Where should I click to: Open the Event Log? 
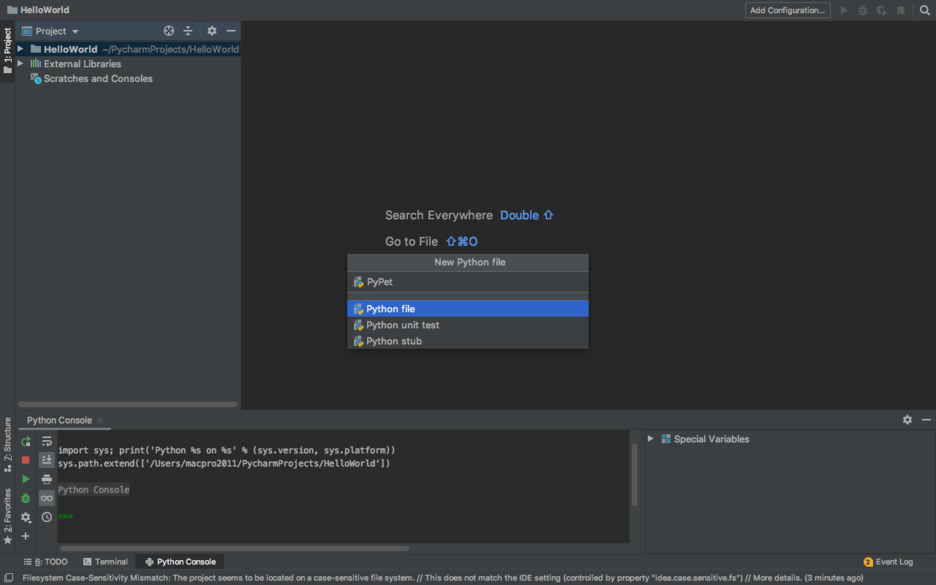(888, 562)
